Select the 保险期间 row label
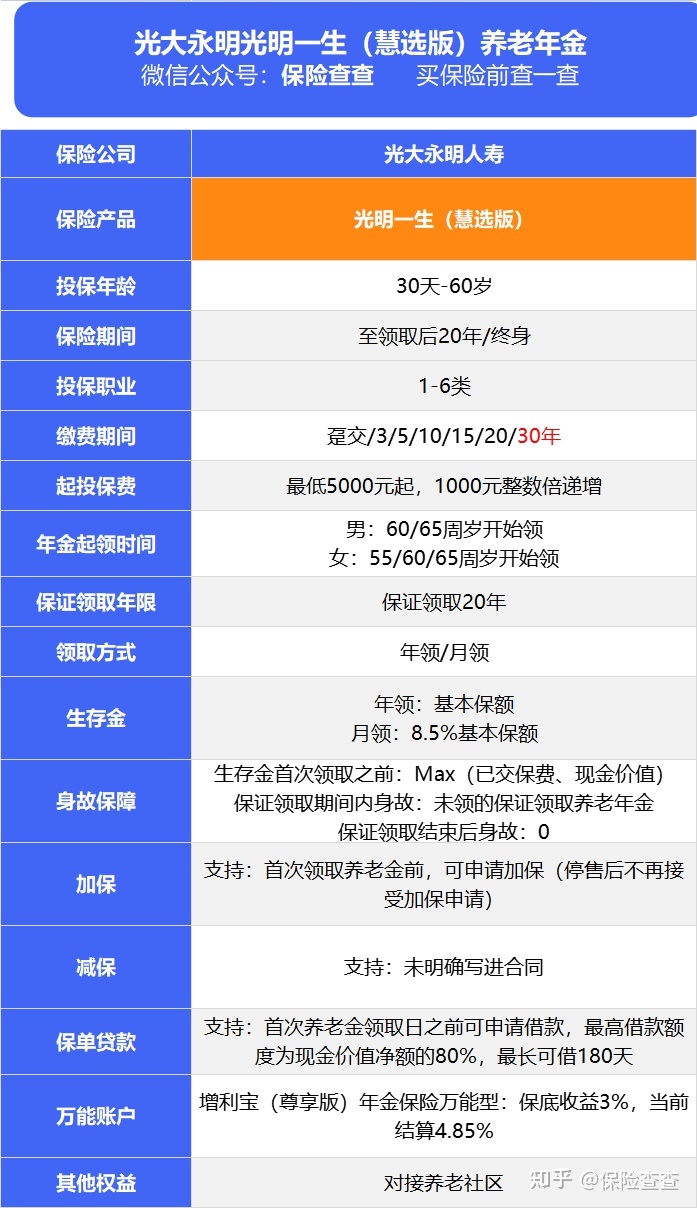 pyautogui.click(x=96, y=336)
